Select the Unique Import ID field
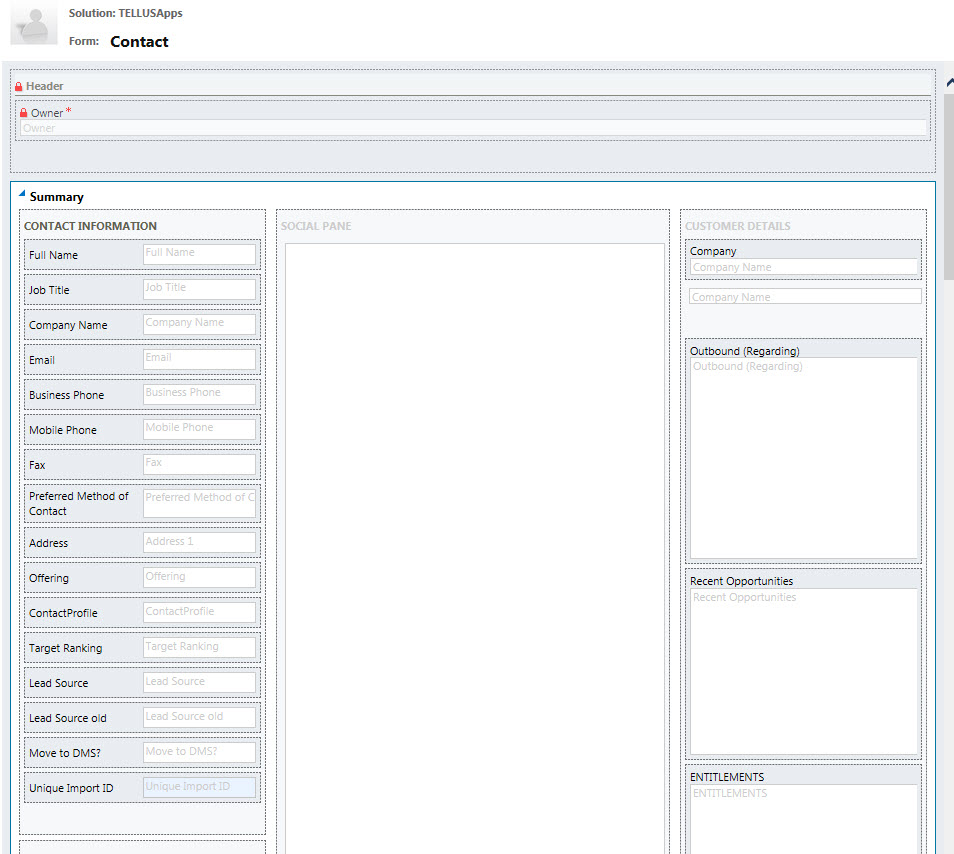 199,787
